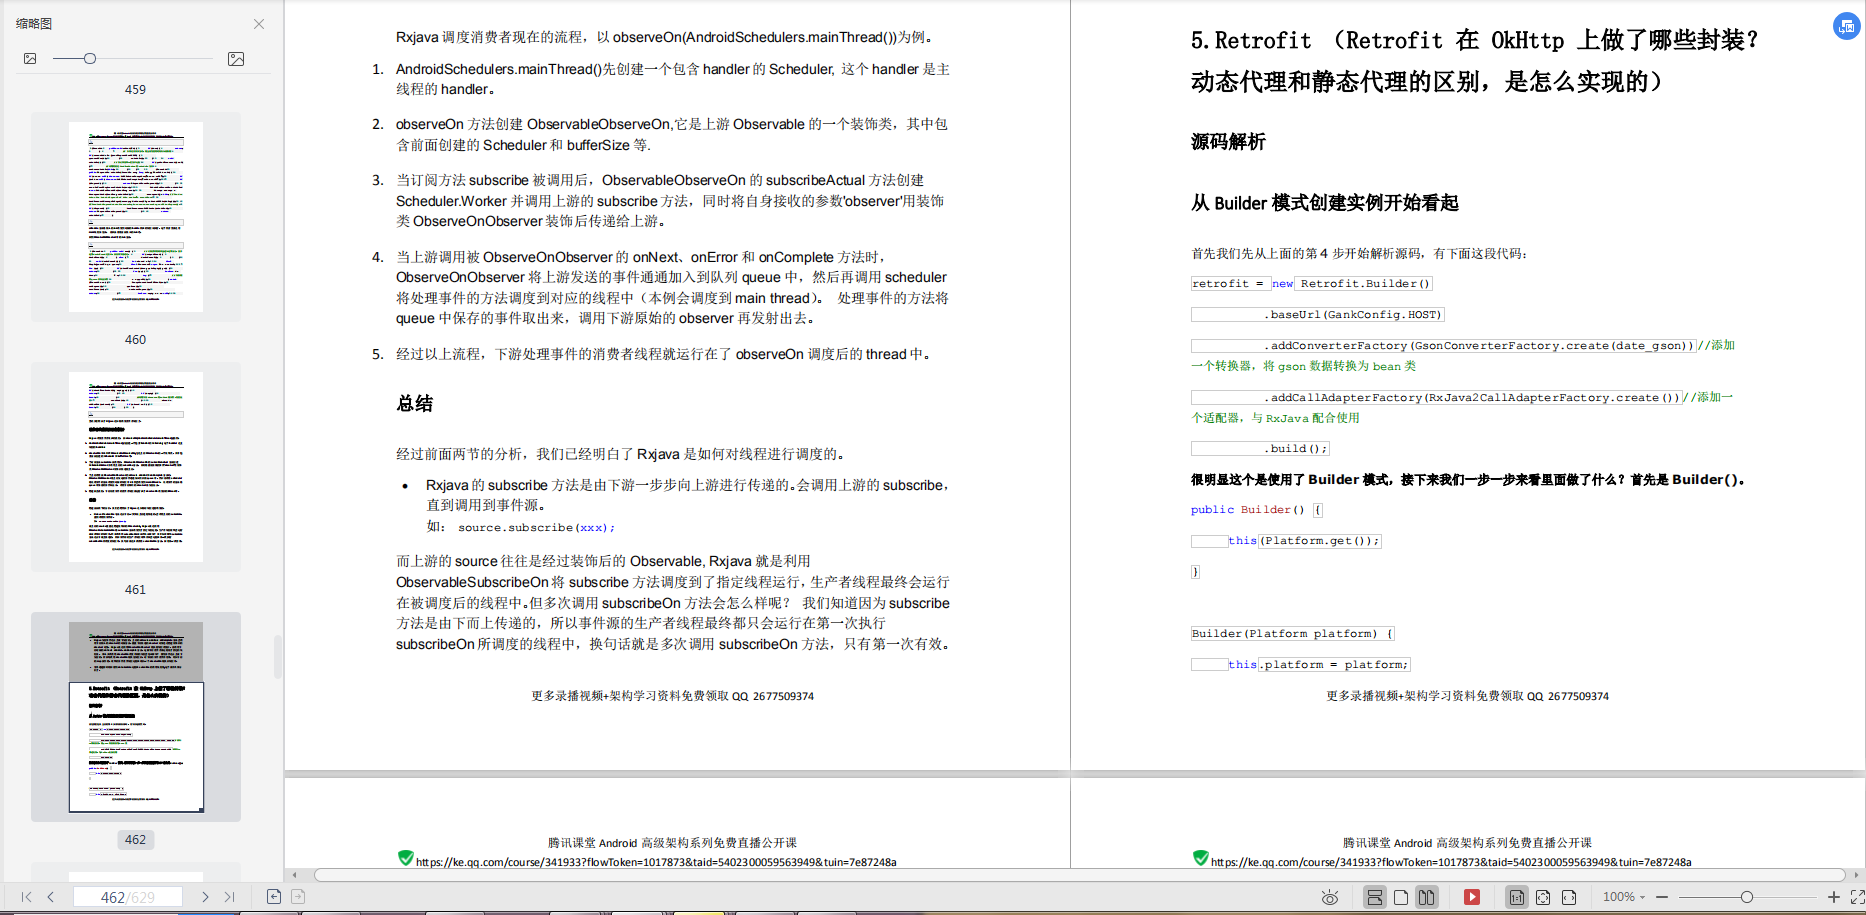This screenshot has width=1866, height=915.
Task: Enter fullscreen mode
Action: click(1858, 897)
